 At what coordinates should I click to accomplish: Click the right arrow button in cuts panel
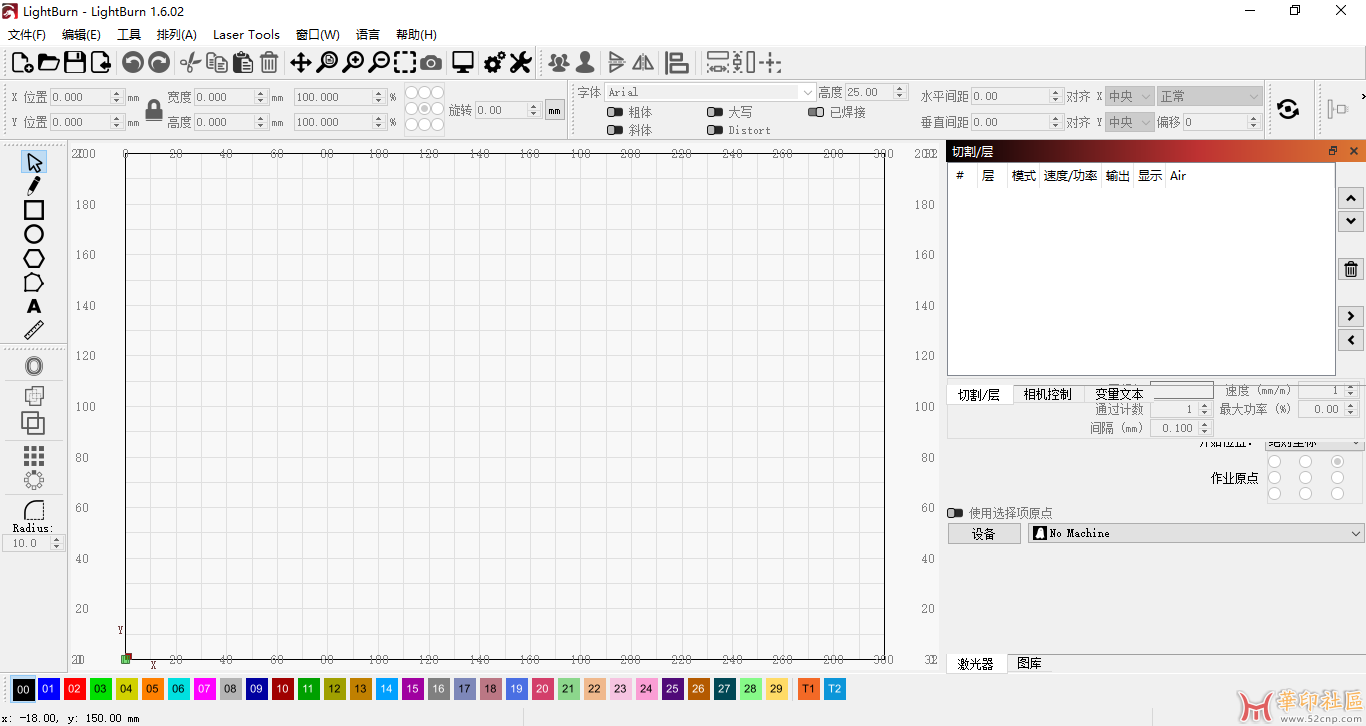[1351, 316]
